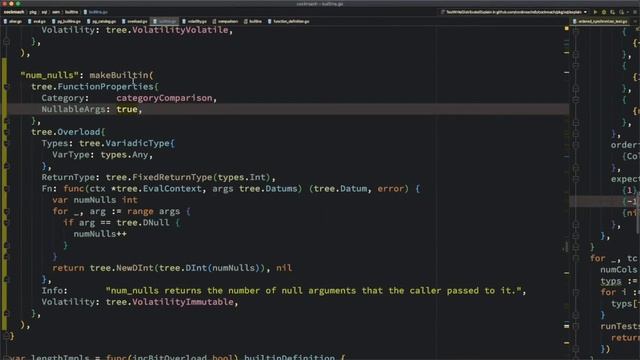Collapse the for range args loop
The width and height of the screenshot is (640, 360).
point(6,211)
